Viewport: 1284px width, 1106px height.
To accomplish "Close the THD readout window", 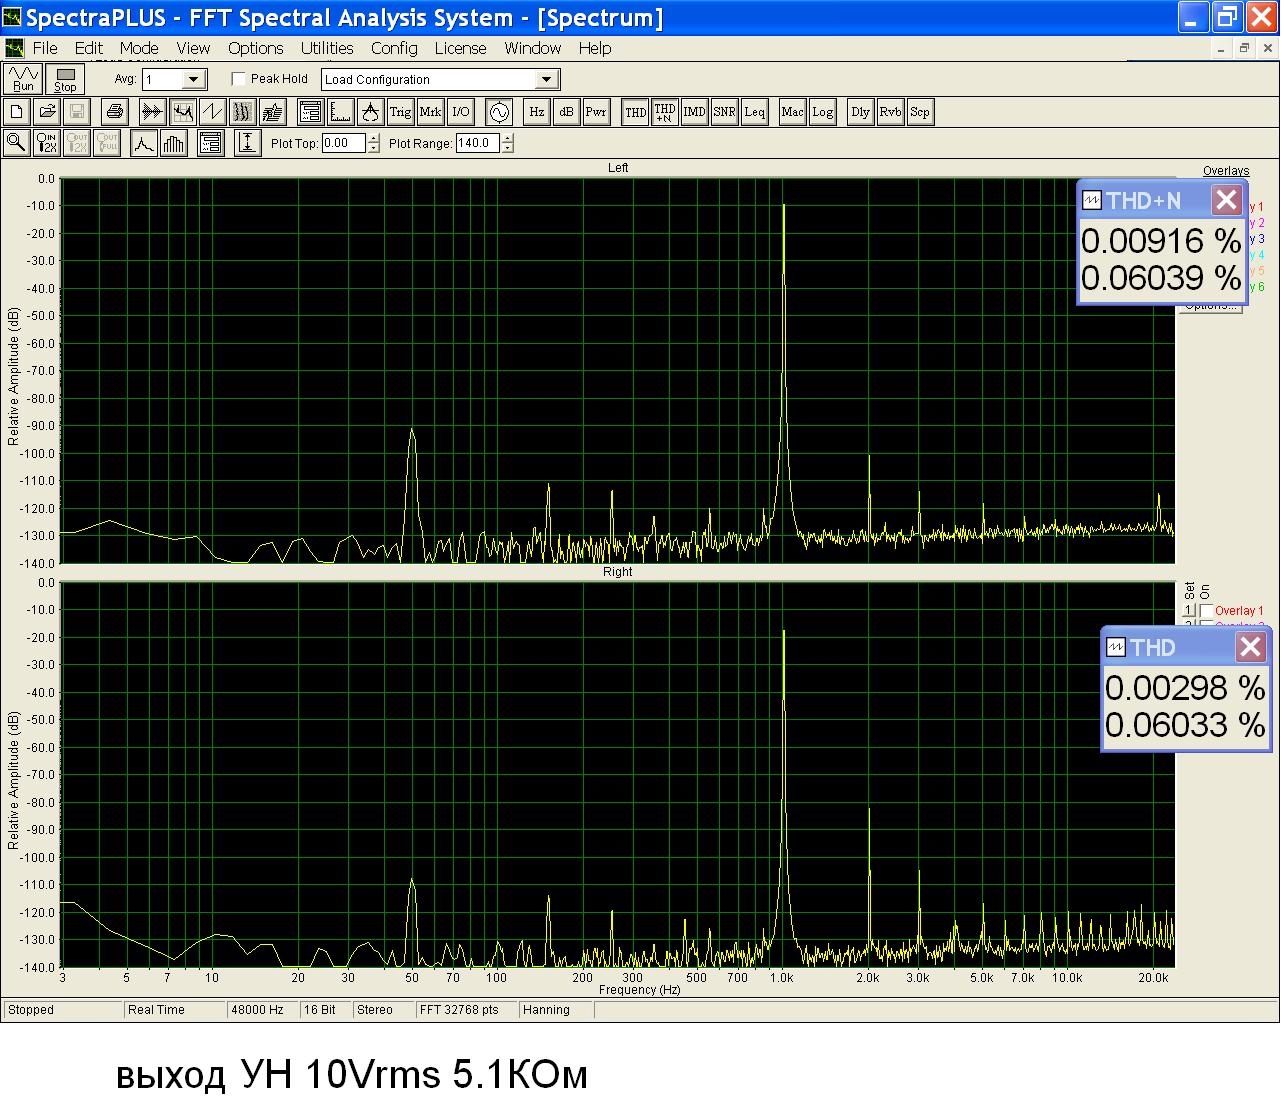I will tap(1250, 647).
